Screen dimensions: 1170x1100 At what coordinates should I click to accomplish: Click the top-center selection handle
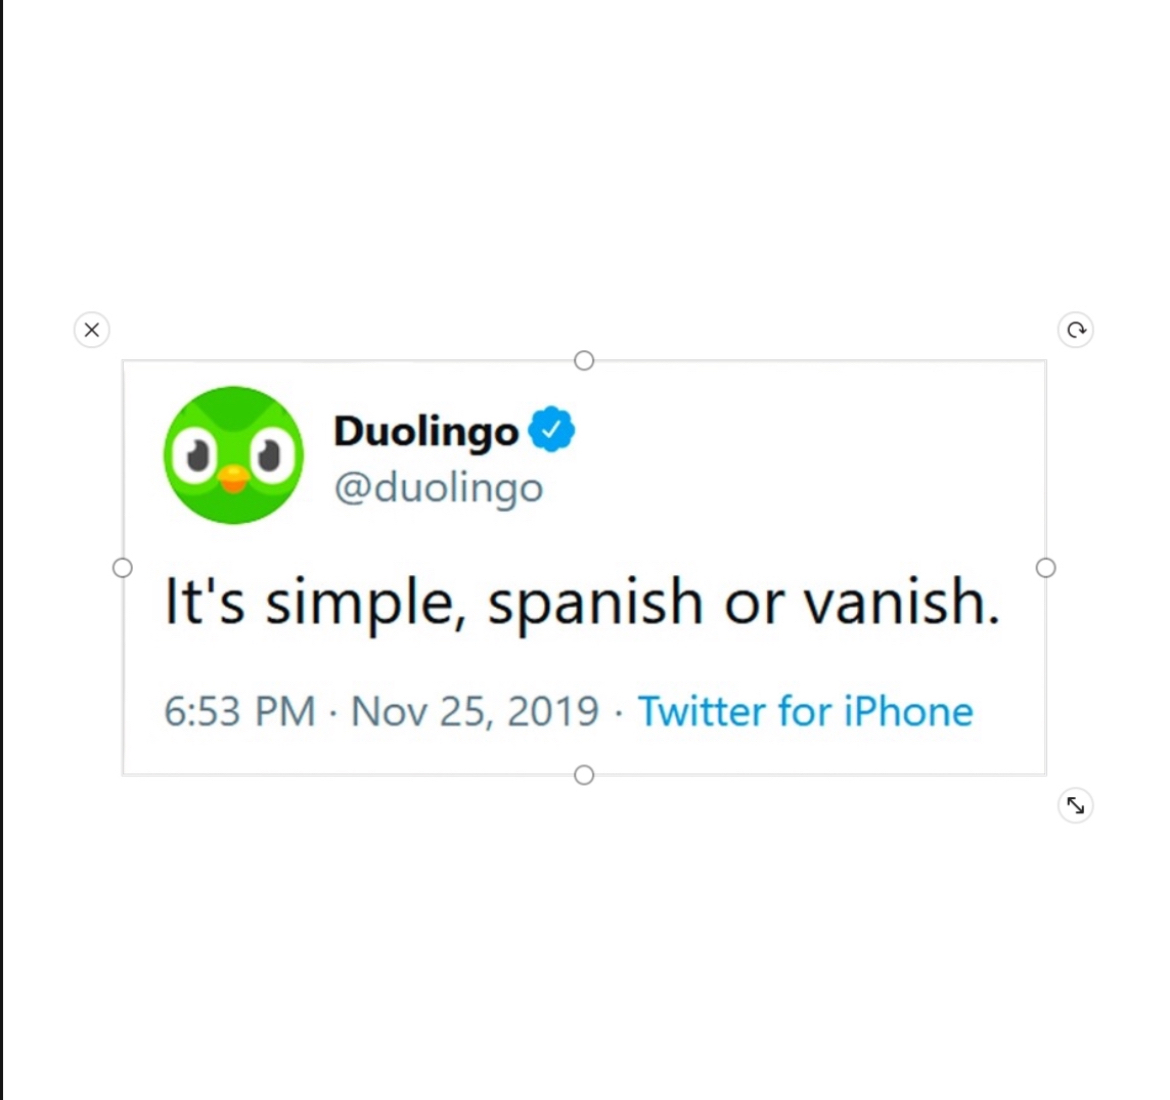pos(584,360)
